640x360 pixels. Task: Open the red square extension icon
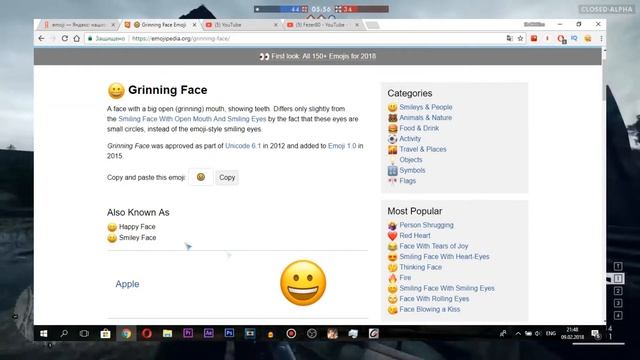point(534,38)
